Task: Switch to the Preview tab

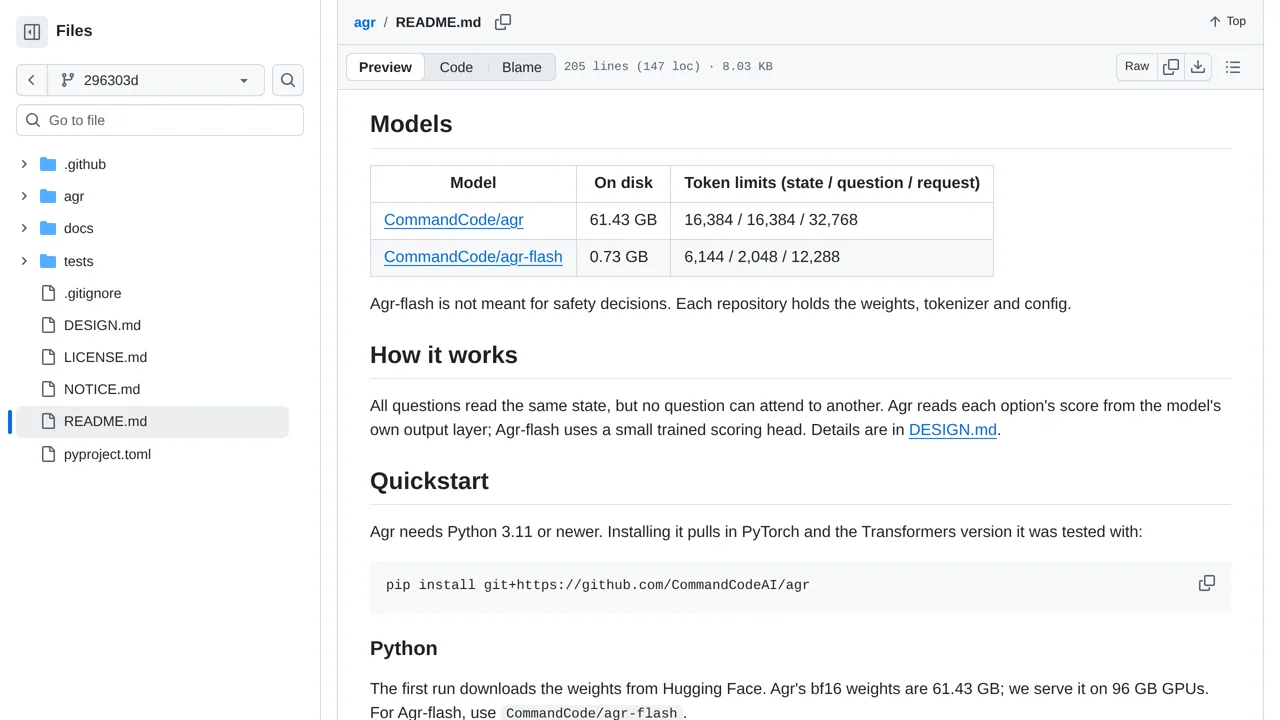Action: point(385,67)
